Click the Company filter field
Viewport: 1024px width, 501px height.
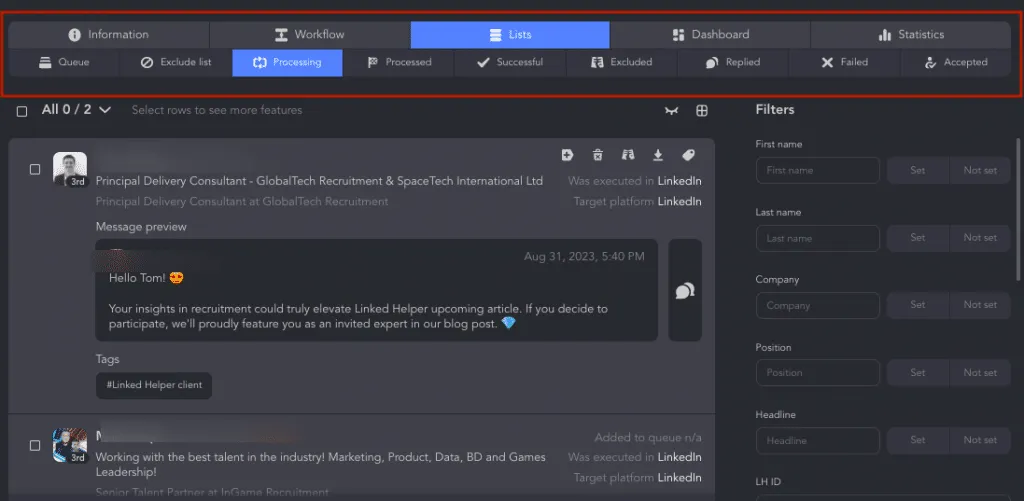(x=818, y=306)
